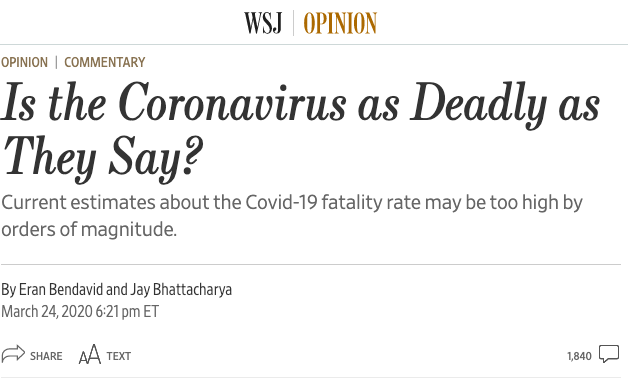628x387 pixels.
Task: Click the share arrow icon
Action: click(13, 354)
